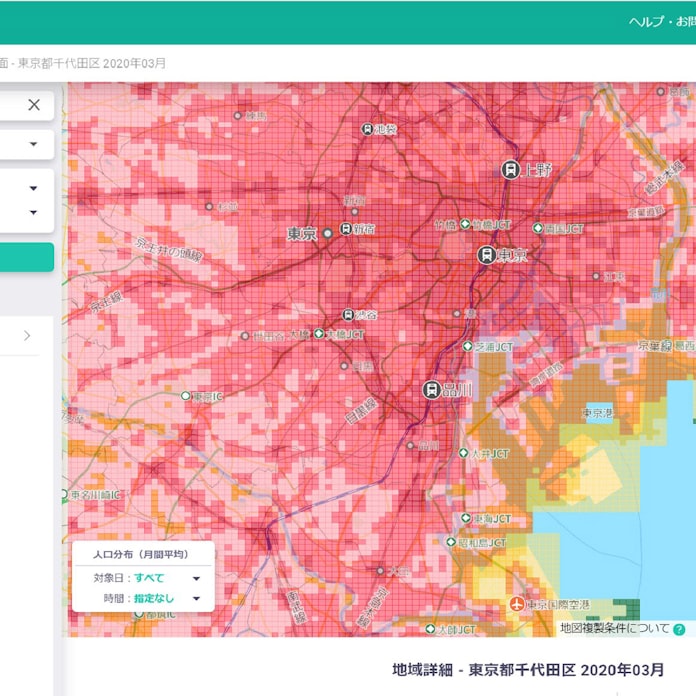
Task: Open the 対象日 すべて dropdown
Action: point(196,578)
